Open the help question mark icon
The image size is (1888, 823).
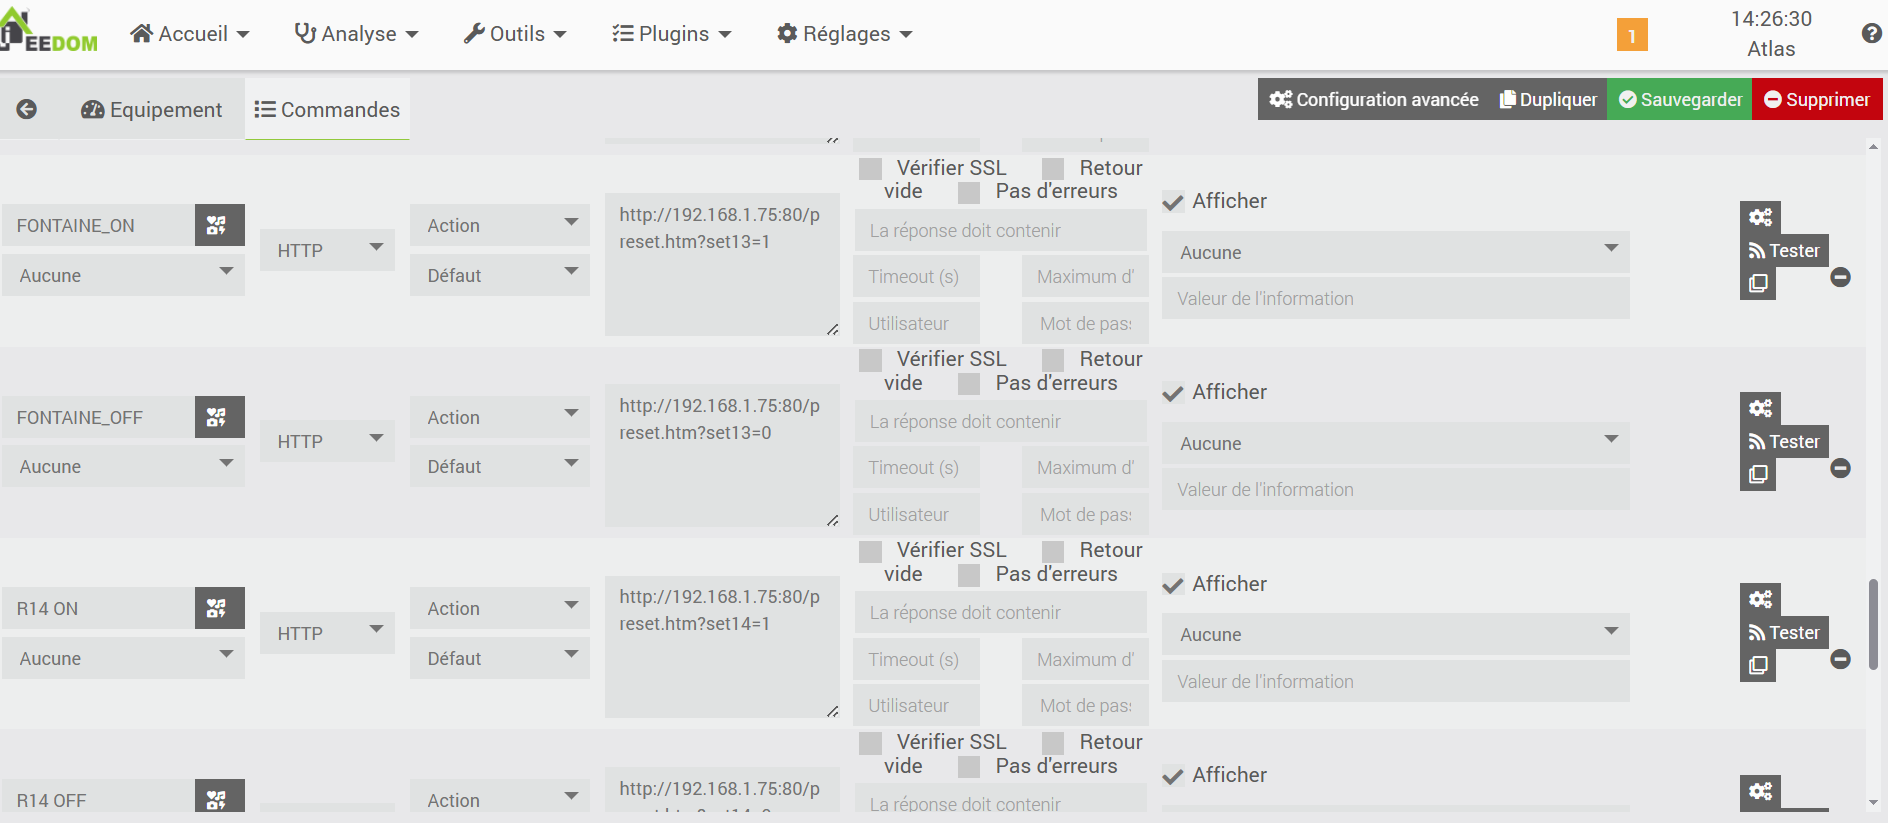(x=1872, y=34)
